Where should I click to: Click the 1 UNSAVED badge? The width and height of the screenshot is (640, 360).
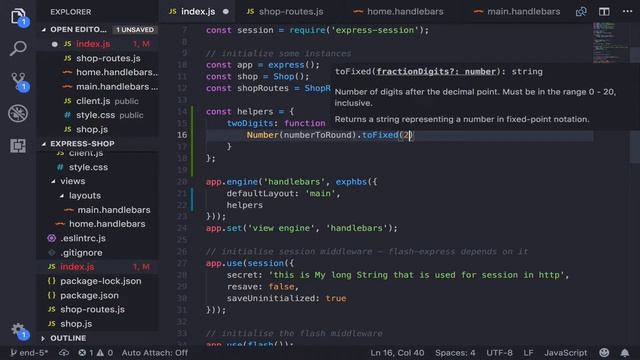(135, 29)
